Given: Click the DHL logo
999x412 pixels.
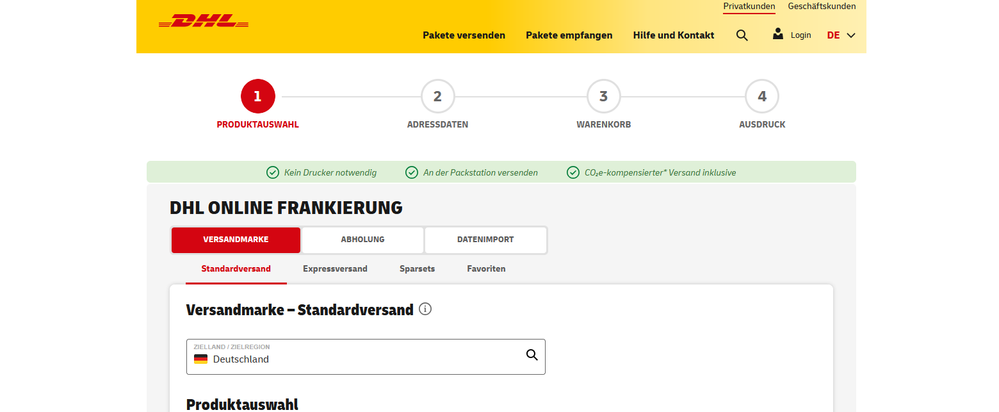Looking at the screenshot, I should 203,21.
